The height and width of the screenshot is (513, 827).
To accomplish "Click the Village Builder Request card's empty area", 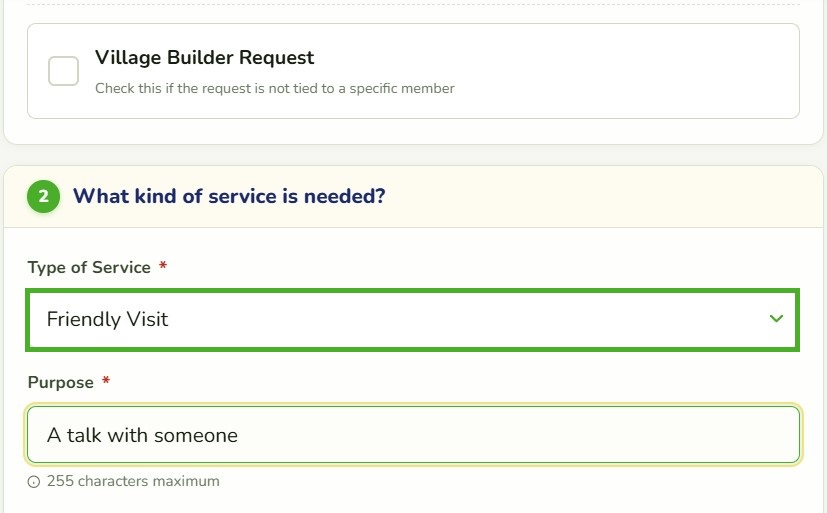I will 607,71.
